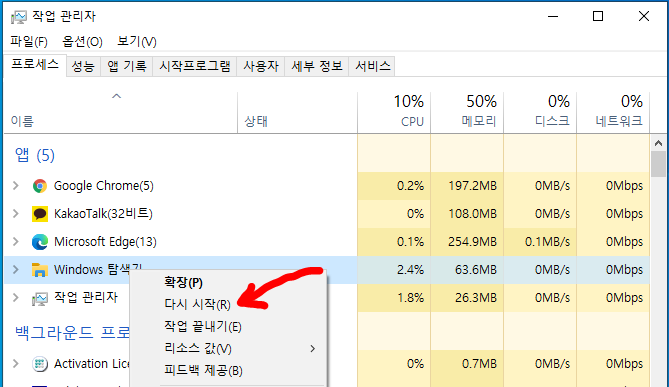Click the 앱 (5) group heading

coord(35,155)
